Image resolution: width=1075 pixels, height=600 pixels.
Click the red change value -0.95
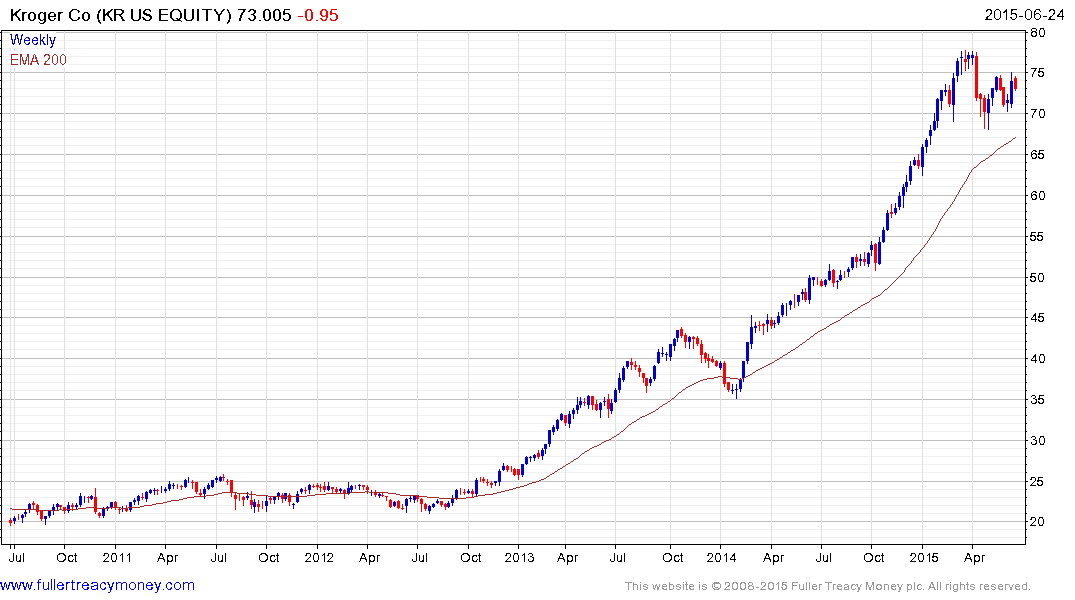point(318,15)
